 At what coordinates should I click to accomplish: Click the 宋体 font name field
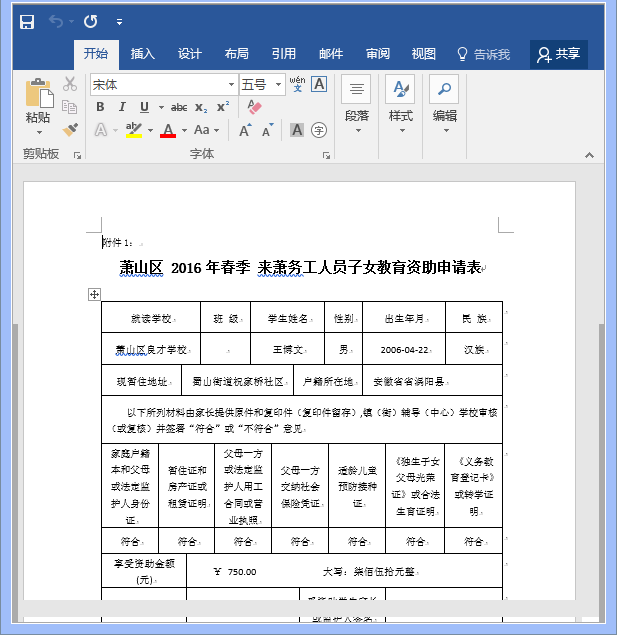click(158, 85)
